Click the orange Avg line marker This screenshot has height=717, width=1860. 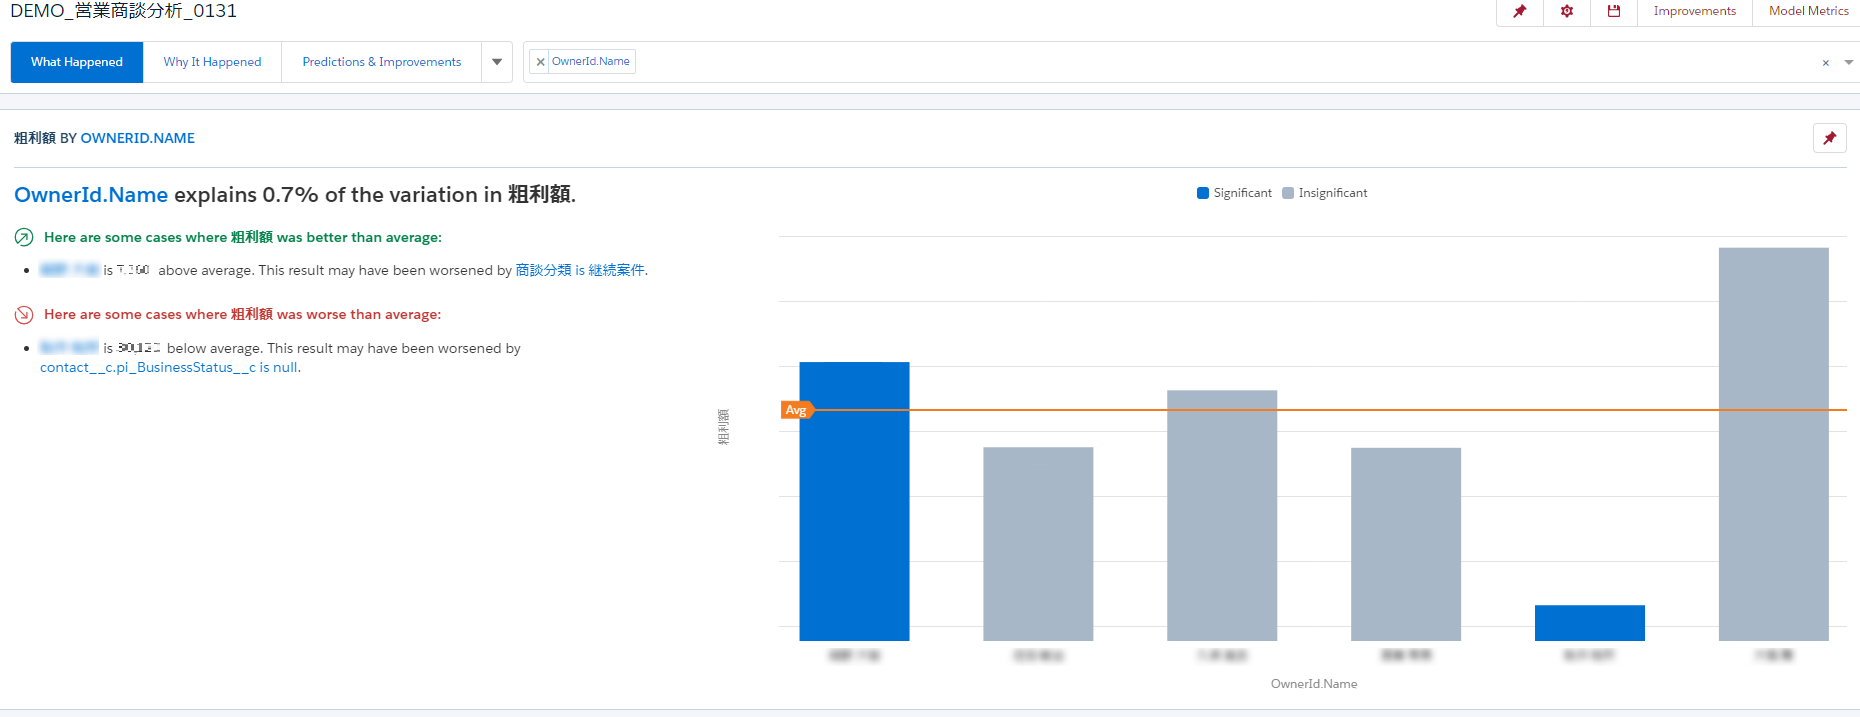(796, 410)
